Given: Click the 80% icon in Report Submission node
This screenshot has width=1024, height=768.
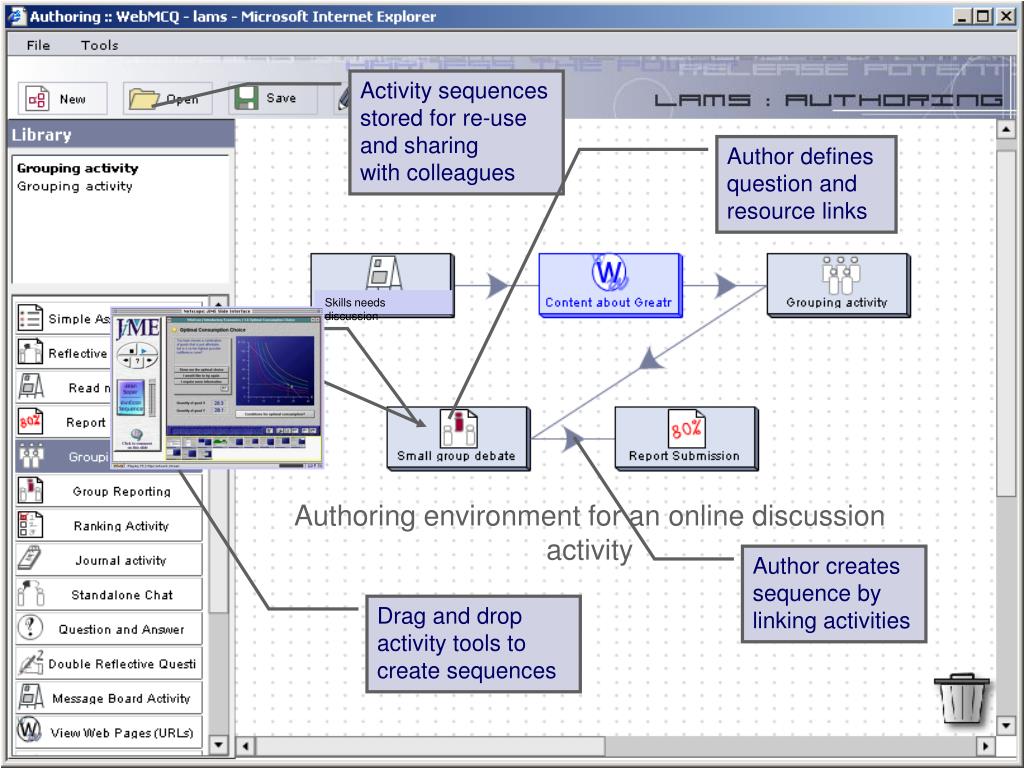Looking at the screenshot, I should click(686, 428).
